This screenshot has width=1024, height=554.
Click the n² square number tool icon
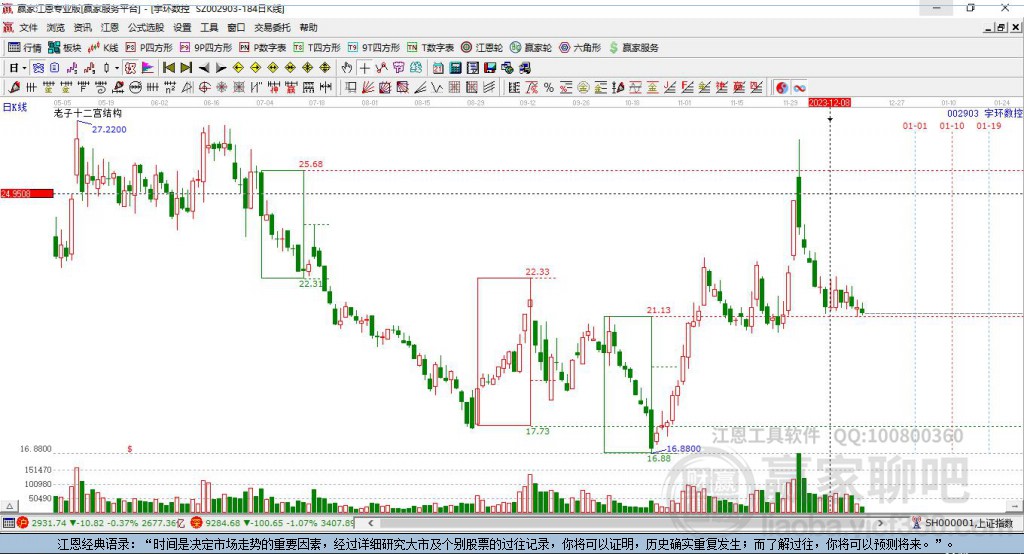[x=170, y=88]
